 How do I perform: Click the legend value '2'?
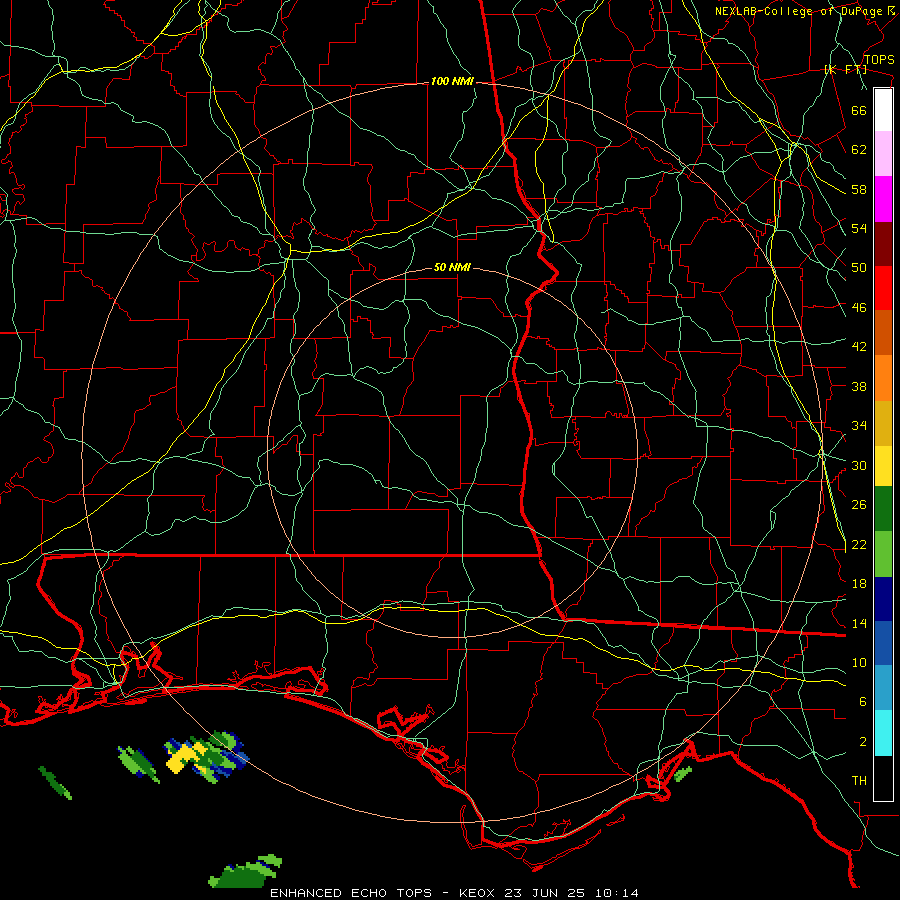[x=863, y=742]
